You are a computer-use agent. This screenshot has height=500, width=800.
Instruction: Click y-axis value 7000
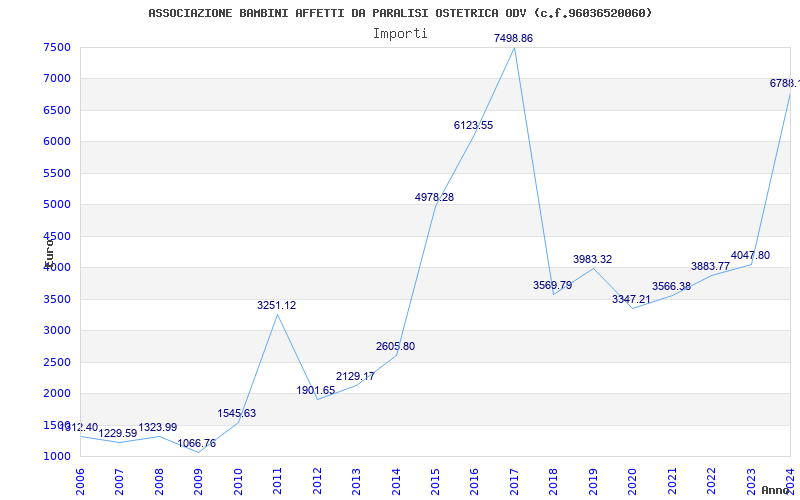click(57, 79)
